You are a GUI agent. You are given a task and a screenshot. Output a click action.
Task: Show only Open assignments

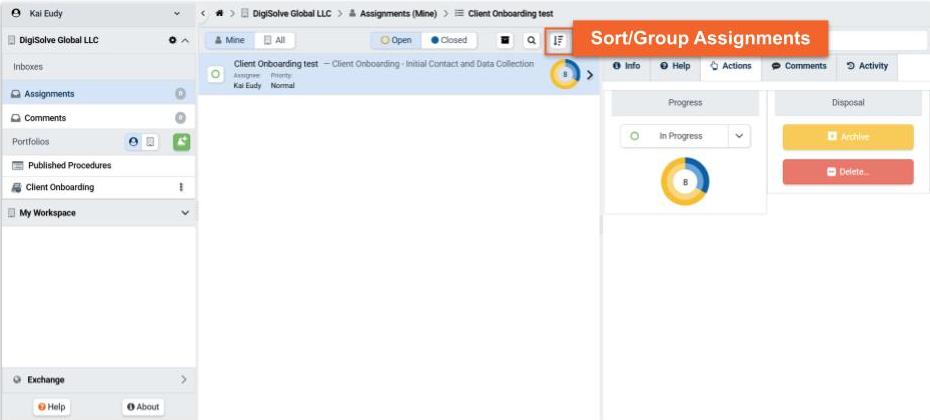(396, 41)
